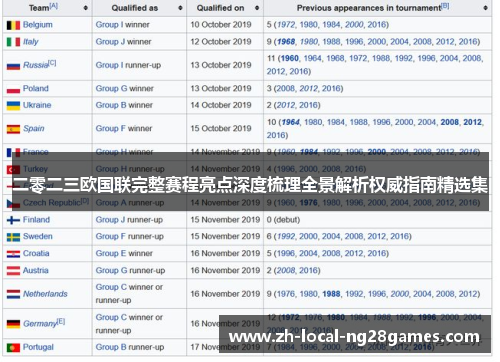The height and width of the screenshot is (362, 500).
Task: Click the Portugal flag icon
Action: click(x=13, y=348)
